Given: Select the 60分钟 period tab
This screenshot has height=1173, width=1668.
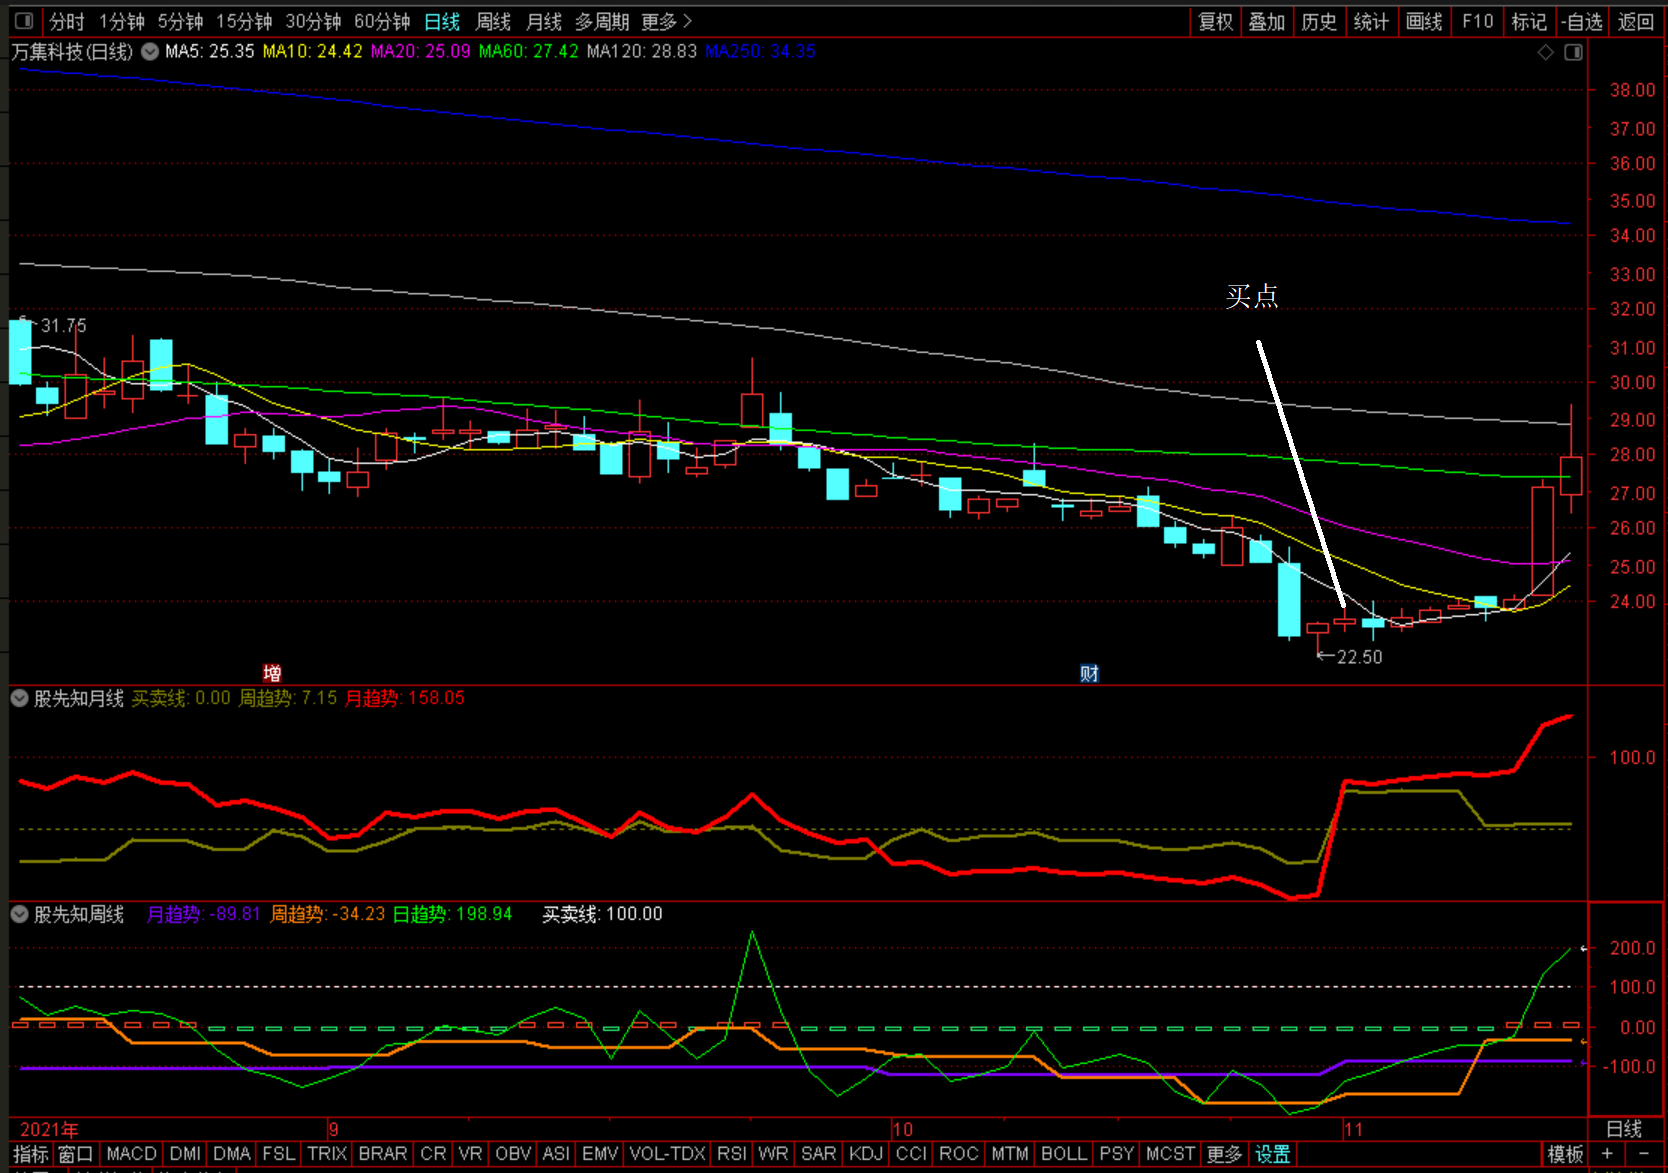Looking at the screenshot, I should click(382, 21).
